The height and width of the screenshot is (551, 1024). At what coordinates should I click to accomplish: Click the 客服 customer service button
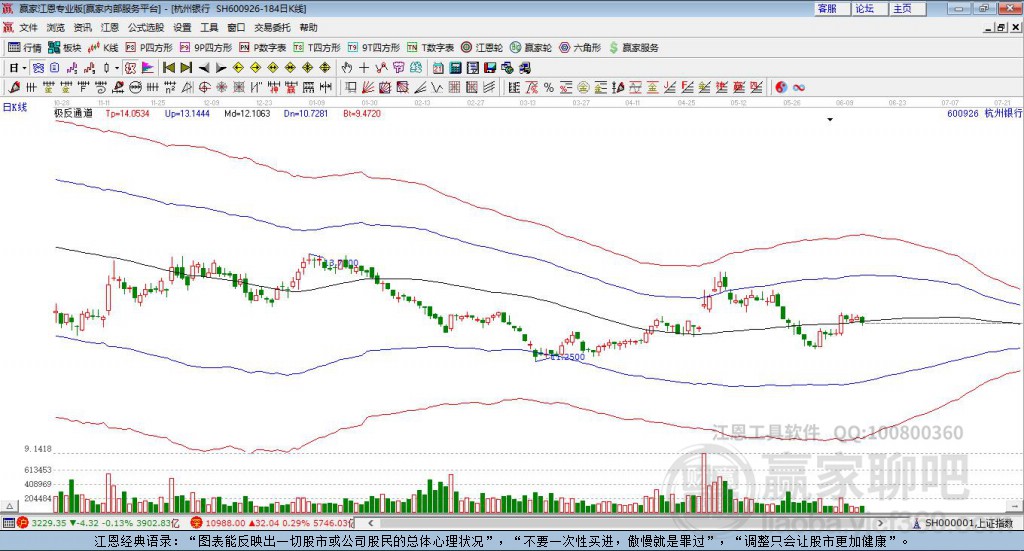[832, 8]
